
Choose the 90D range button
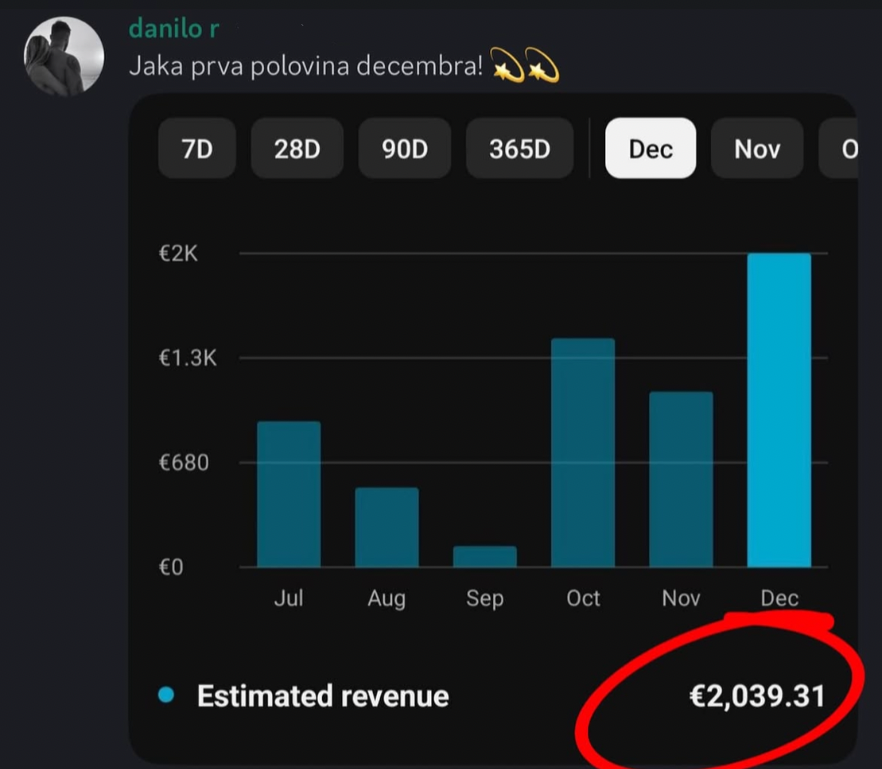(404, 148)
